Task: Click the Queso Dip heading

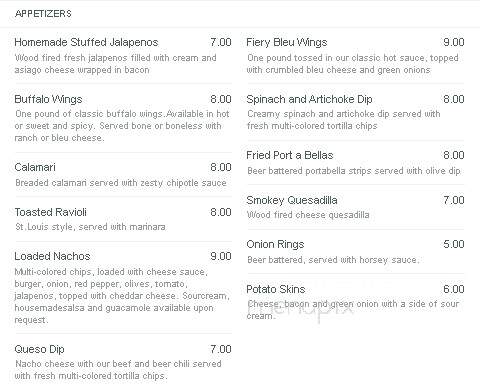Action: click(39, 349)
